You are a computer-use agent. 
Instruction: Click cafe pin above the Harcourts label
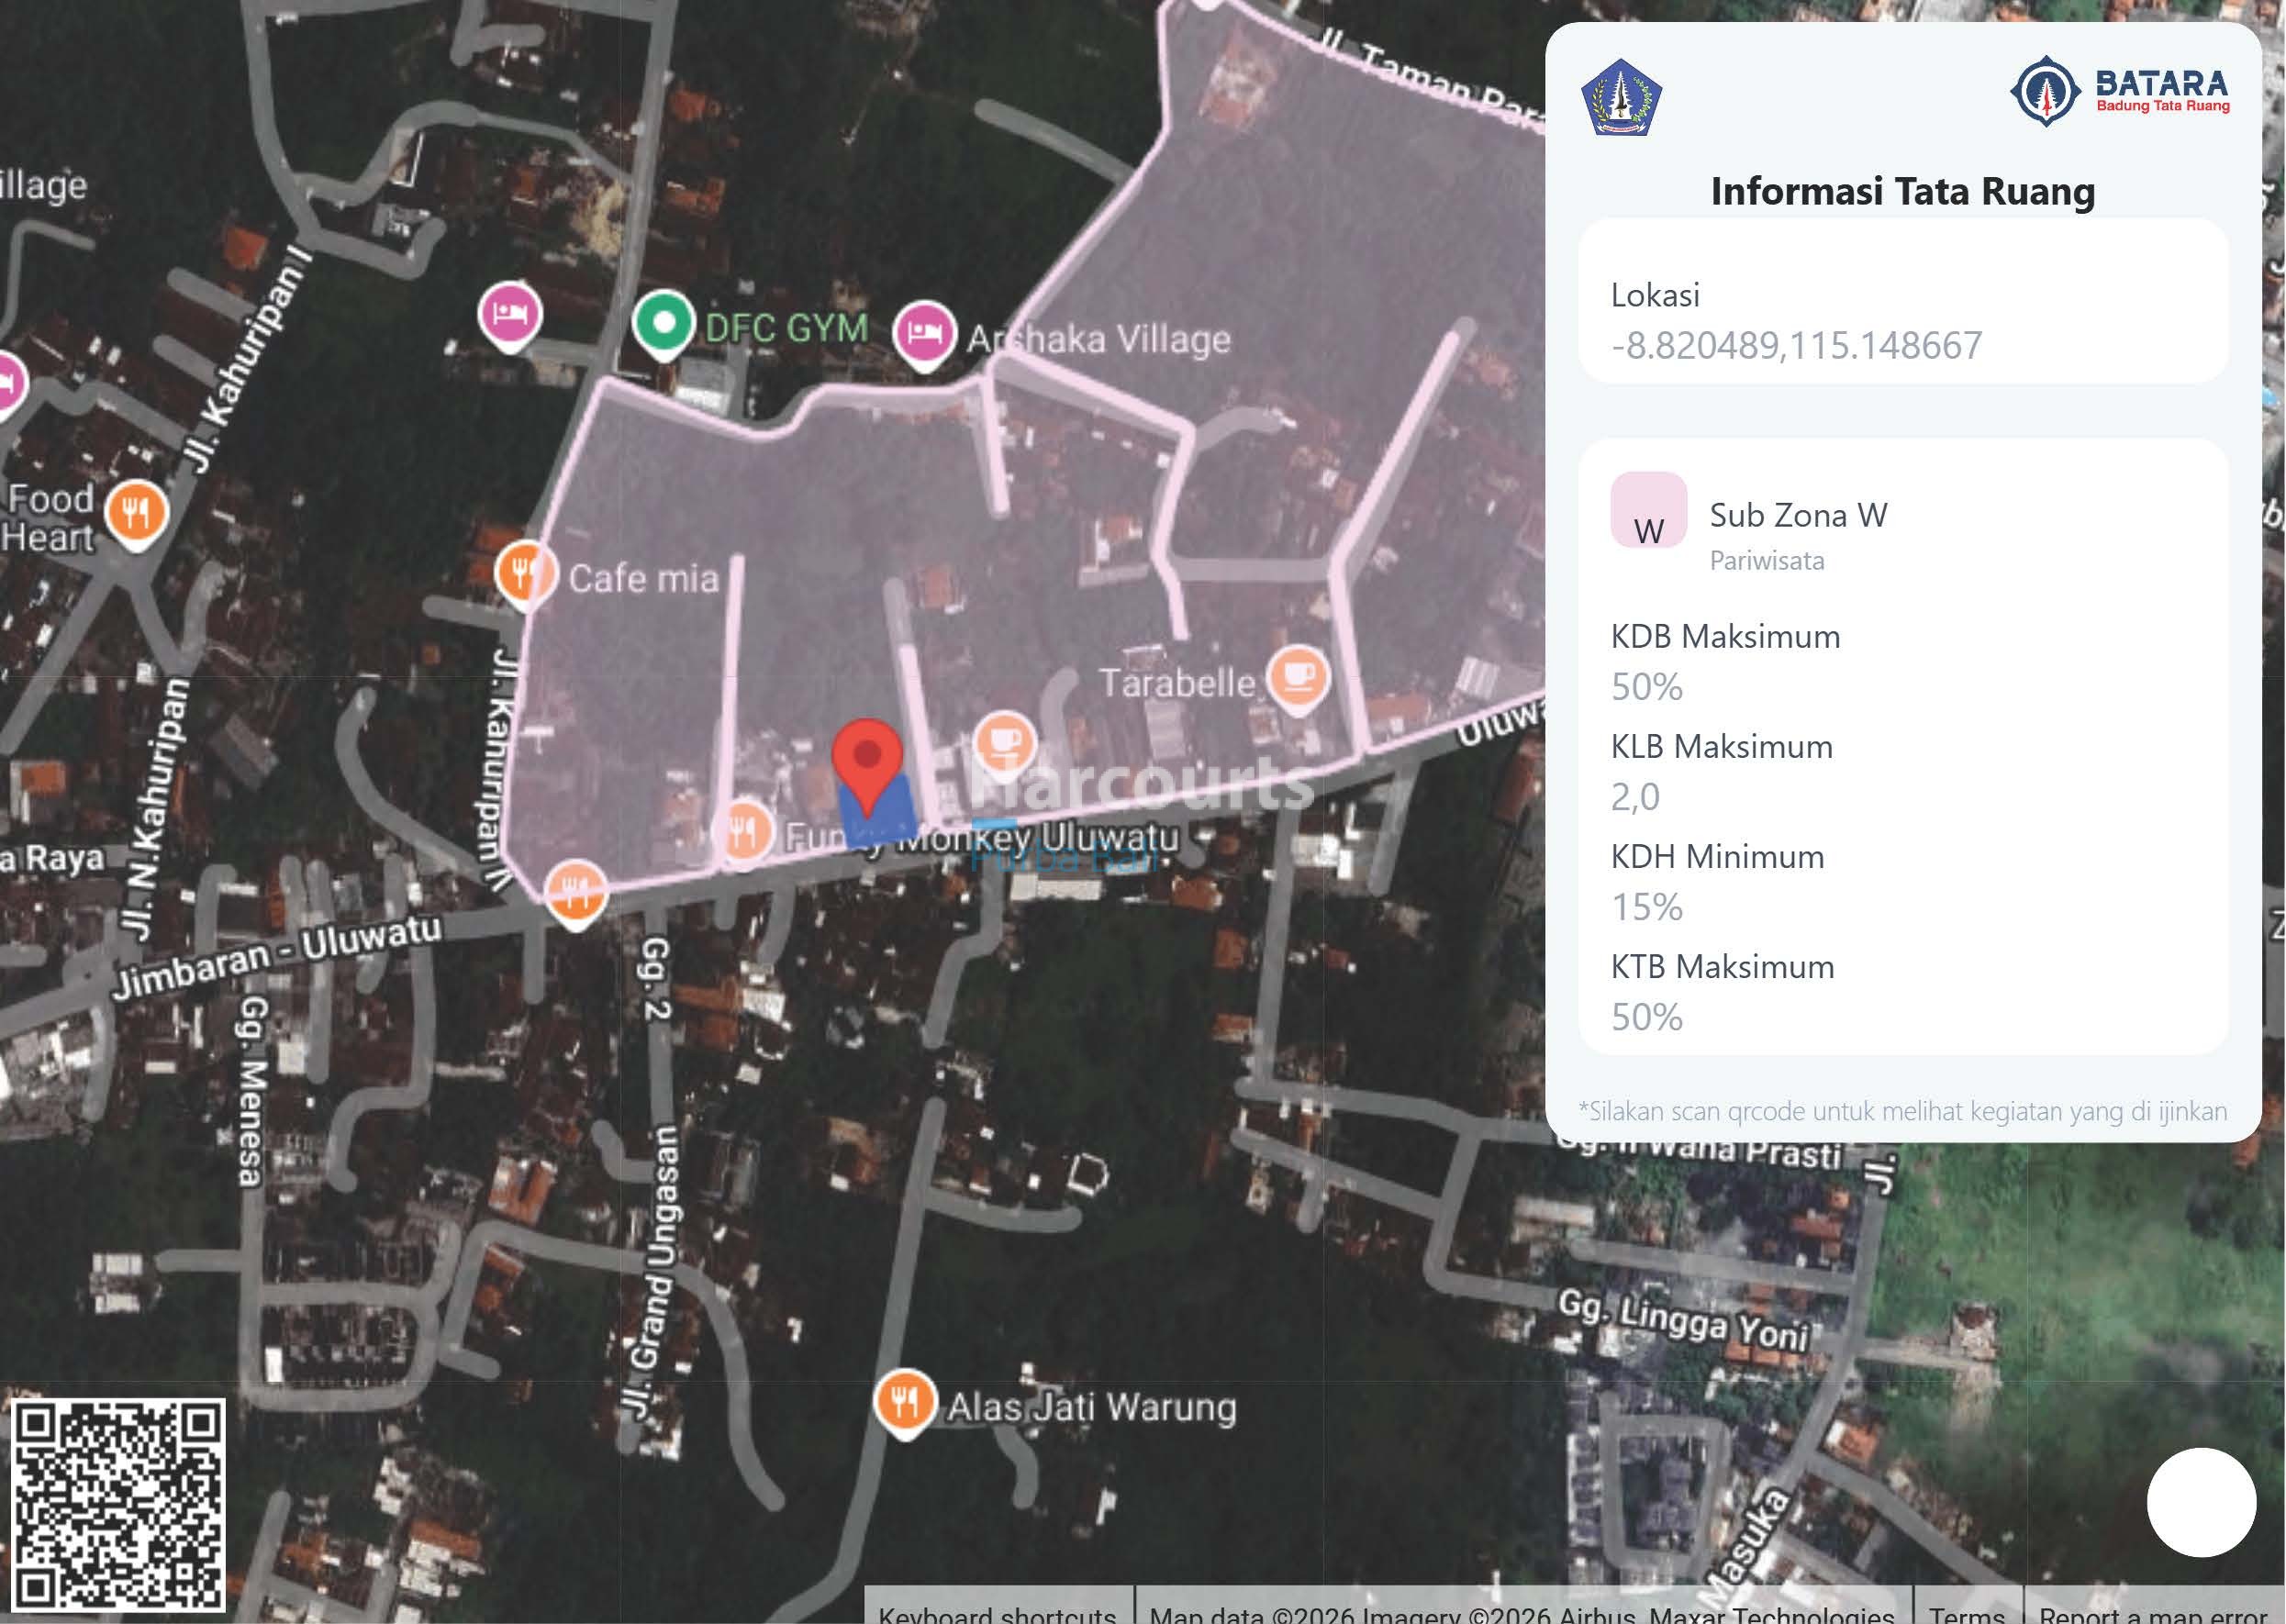coord(1003,742)
